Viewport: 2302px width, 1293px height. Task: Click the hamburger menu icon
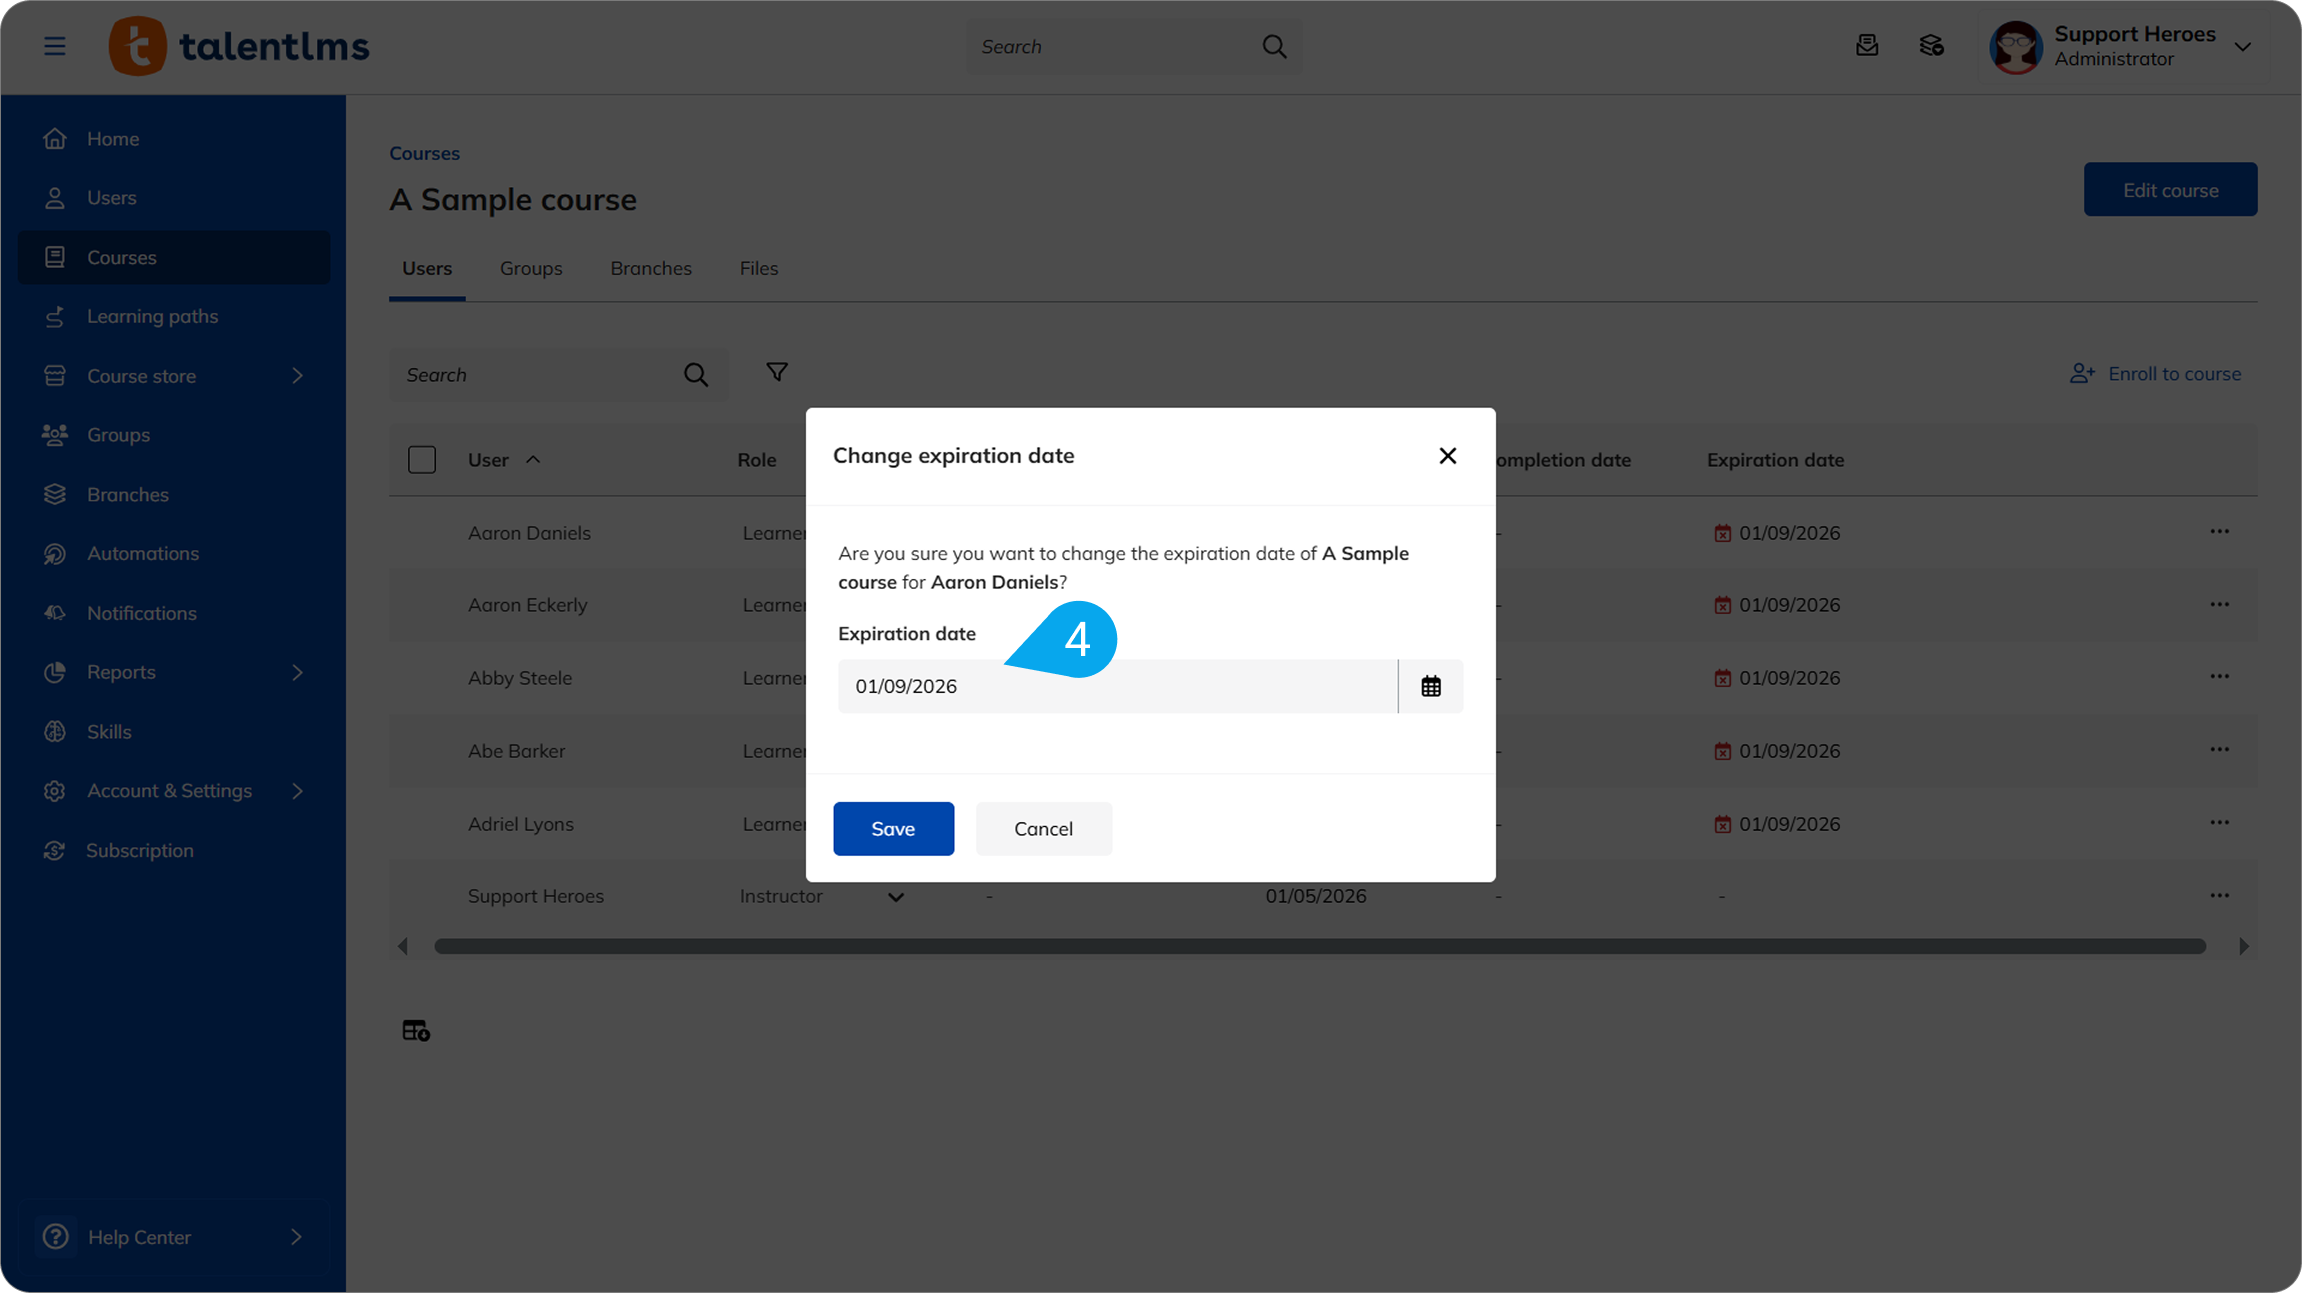tap(54, 46)
